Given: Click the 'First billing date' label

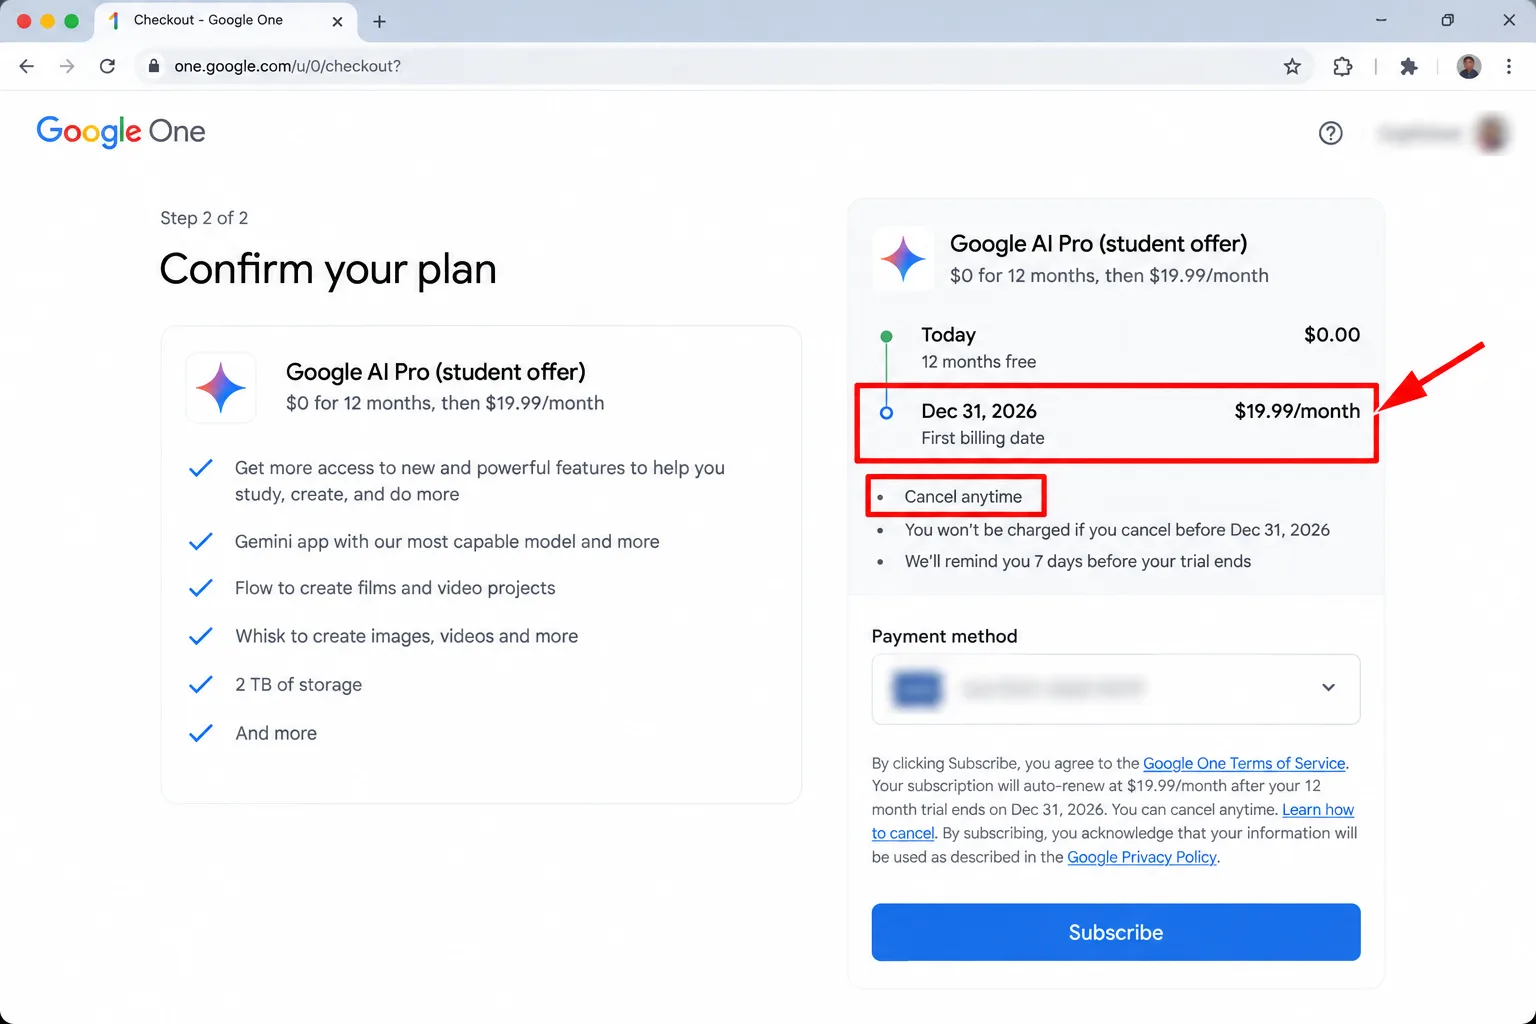Looking at the screenshot, I should click(982, 438).
